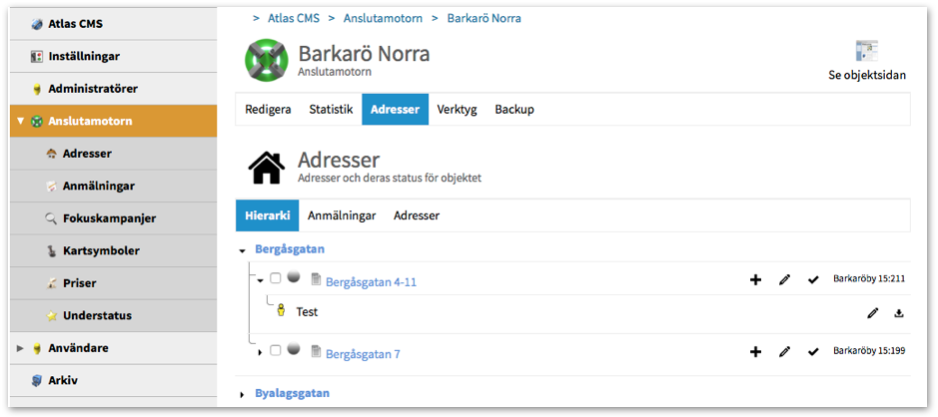Click the checkmark icon on Bergåsgatan 4-11 row

tap(813, 280)
